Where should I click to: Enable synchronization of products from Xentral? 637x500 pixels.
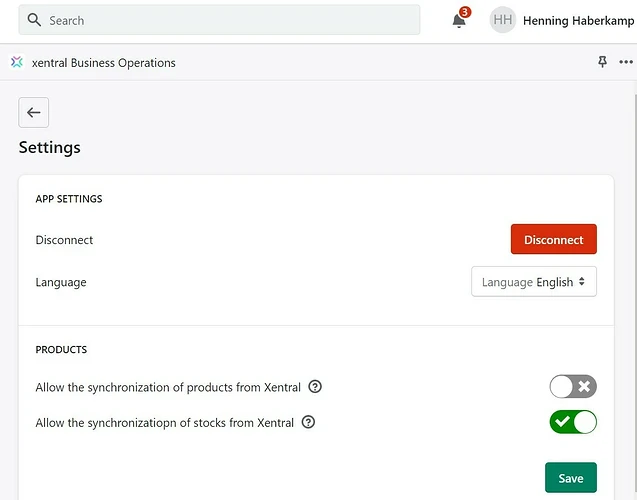point(573,386)
